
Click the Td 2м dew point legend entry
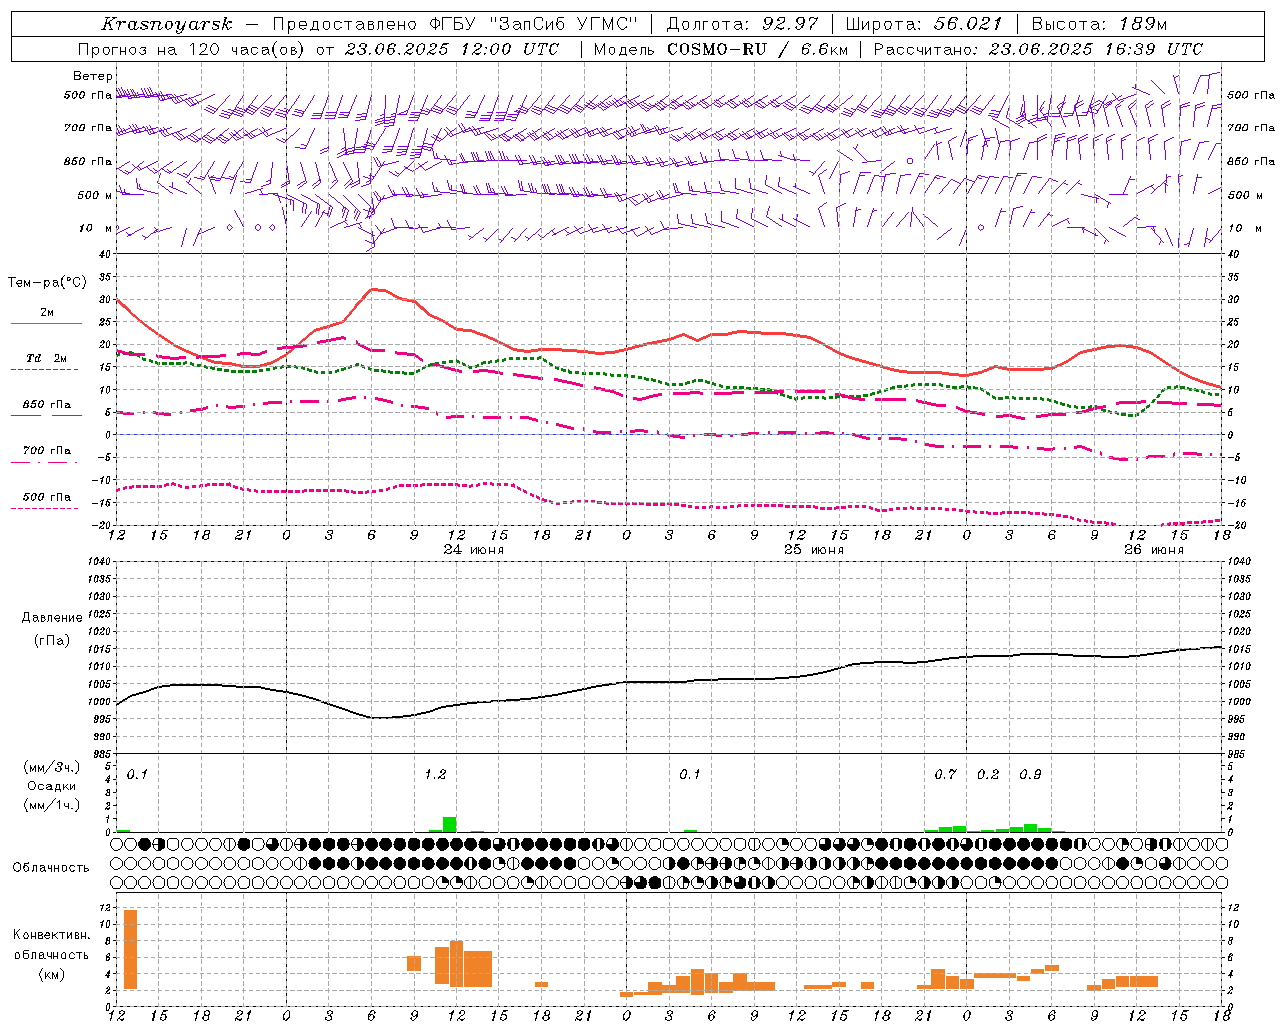[x=47, y=362]
